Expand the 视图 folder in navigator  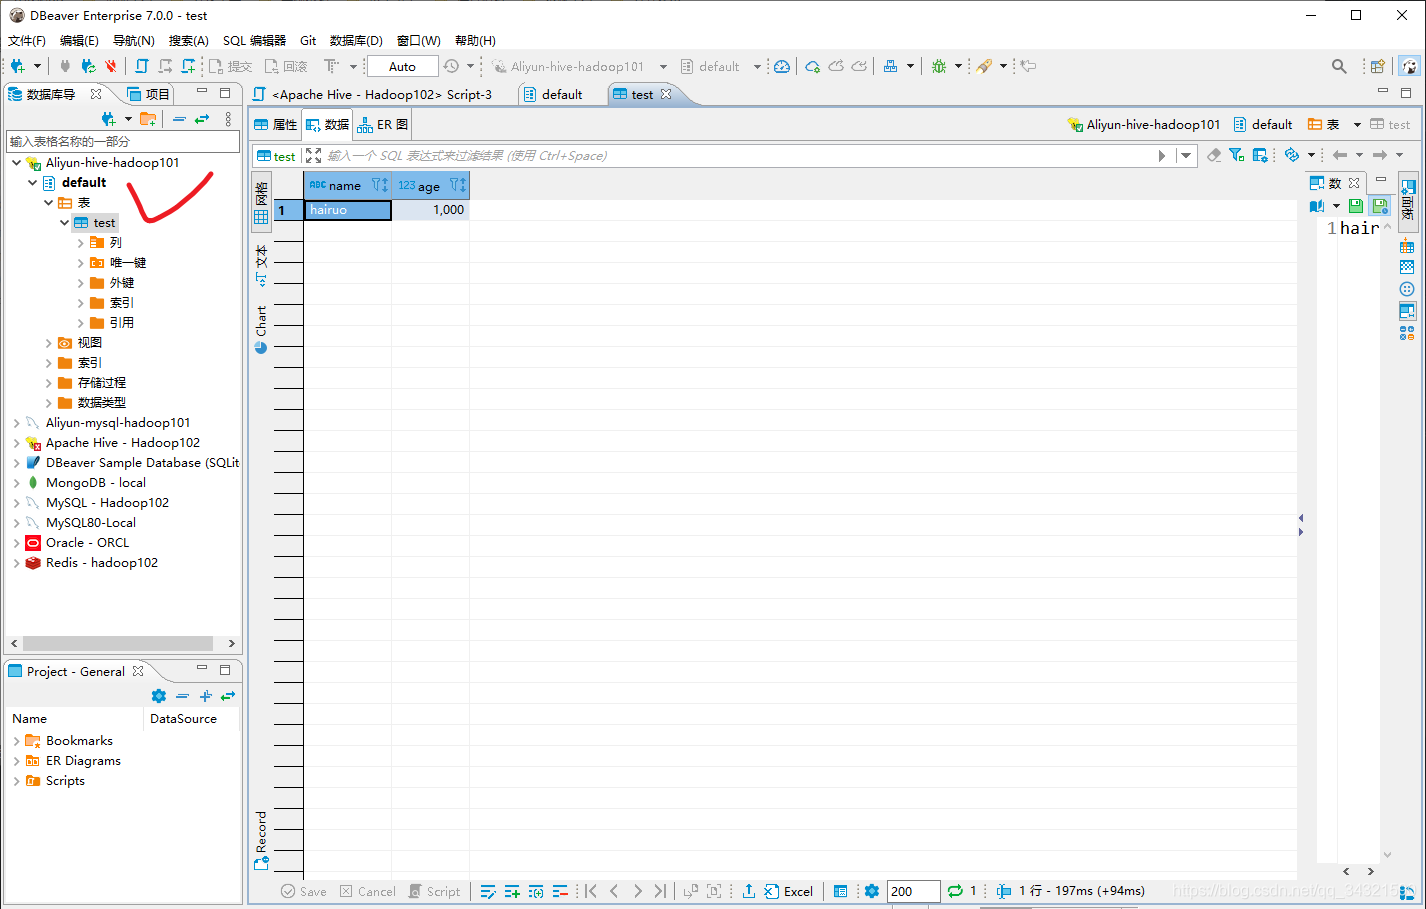click(x=48, y=342)
